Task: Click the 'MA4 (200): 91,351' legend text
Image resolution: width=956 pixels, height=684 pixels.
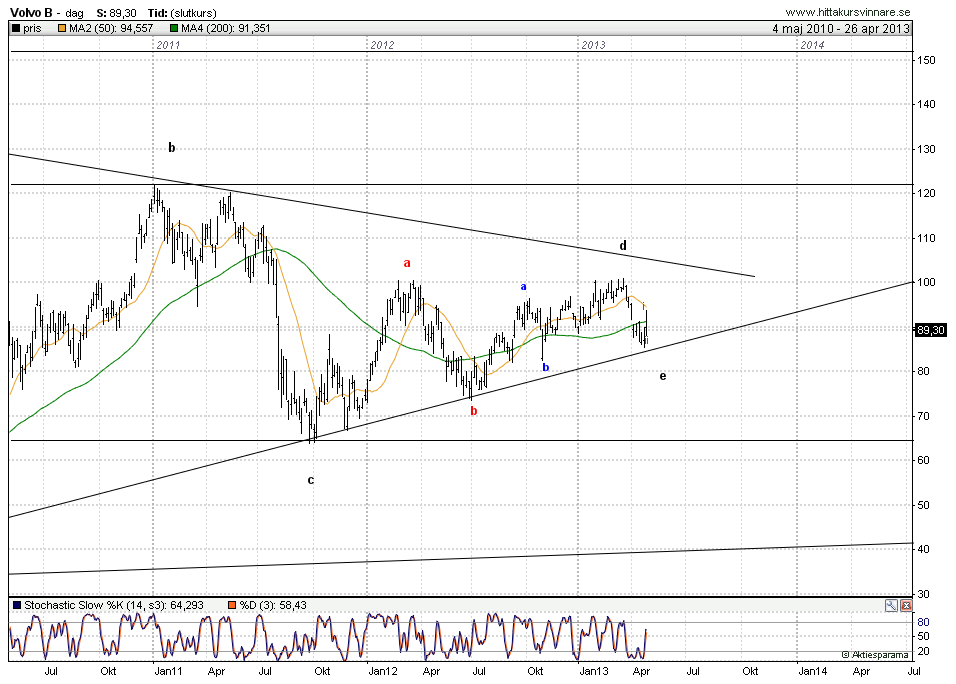Action: click(x=226, y=28)
